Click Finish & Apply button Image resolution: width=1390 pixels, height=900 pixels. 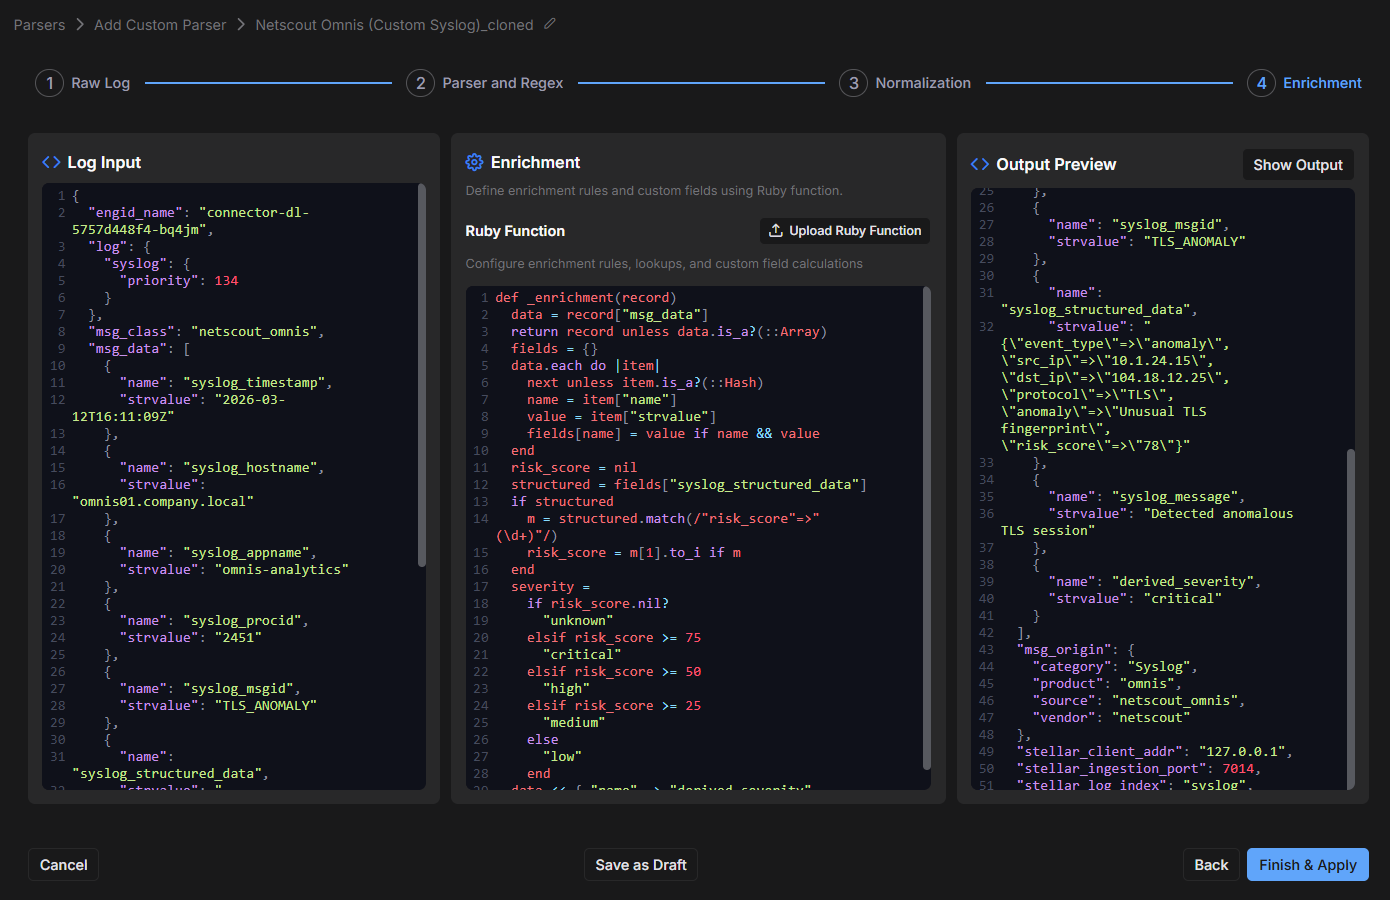[1307, 865]
